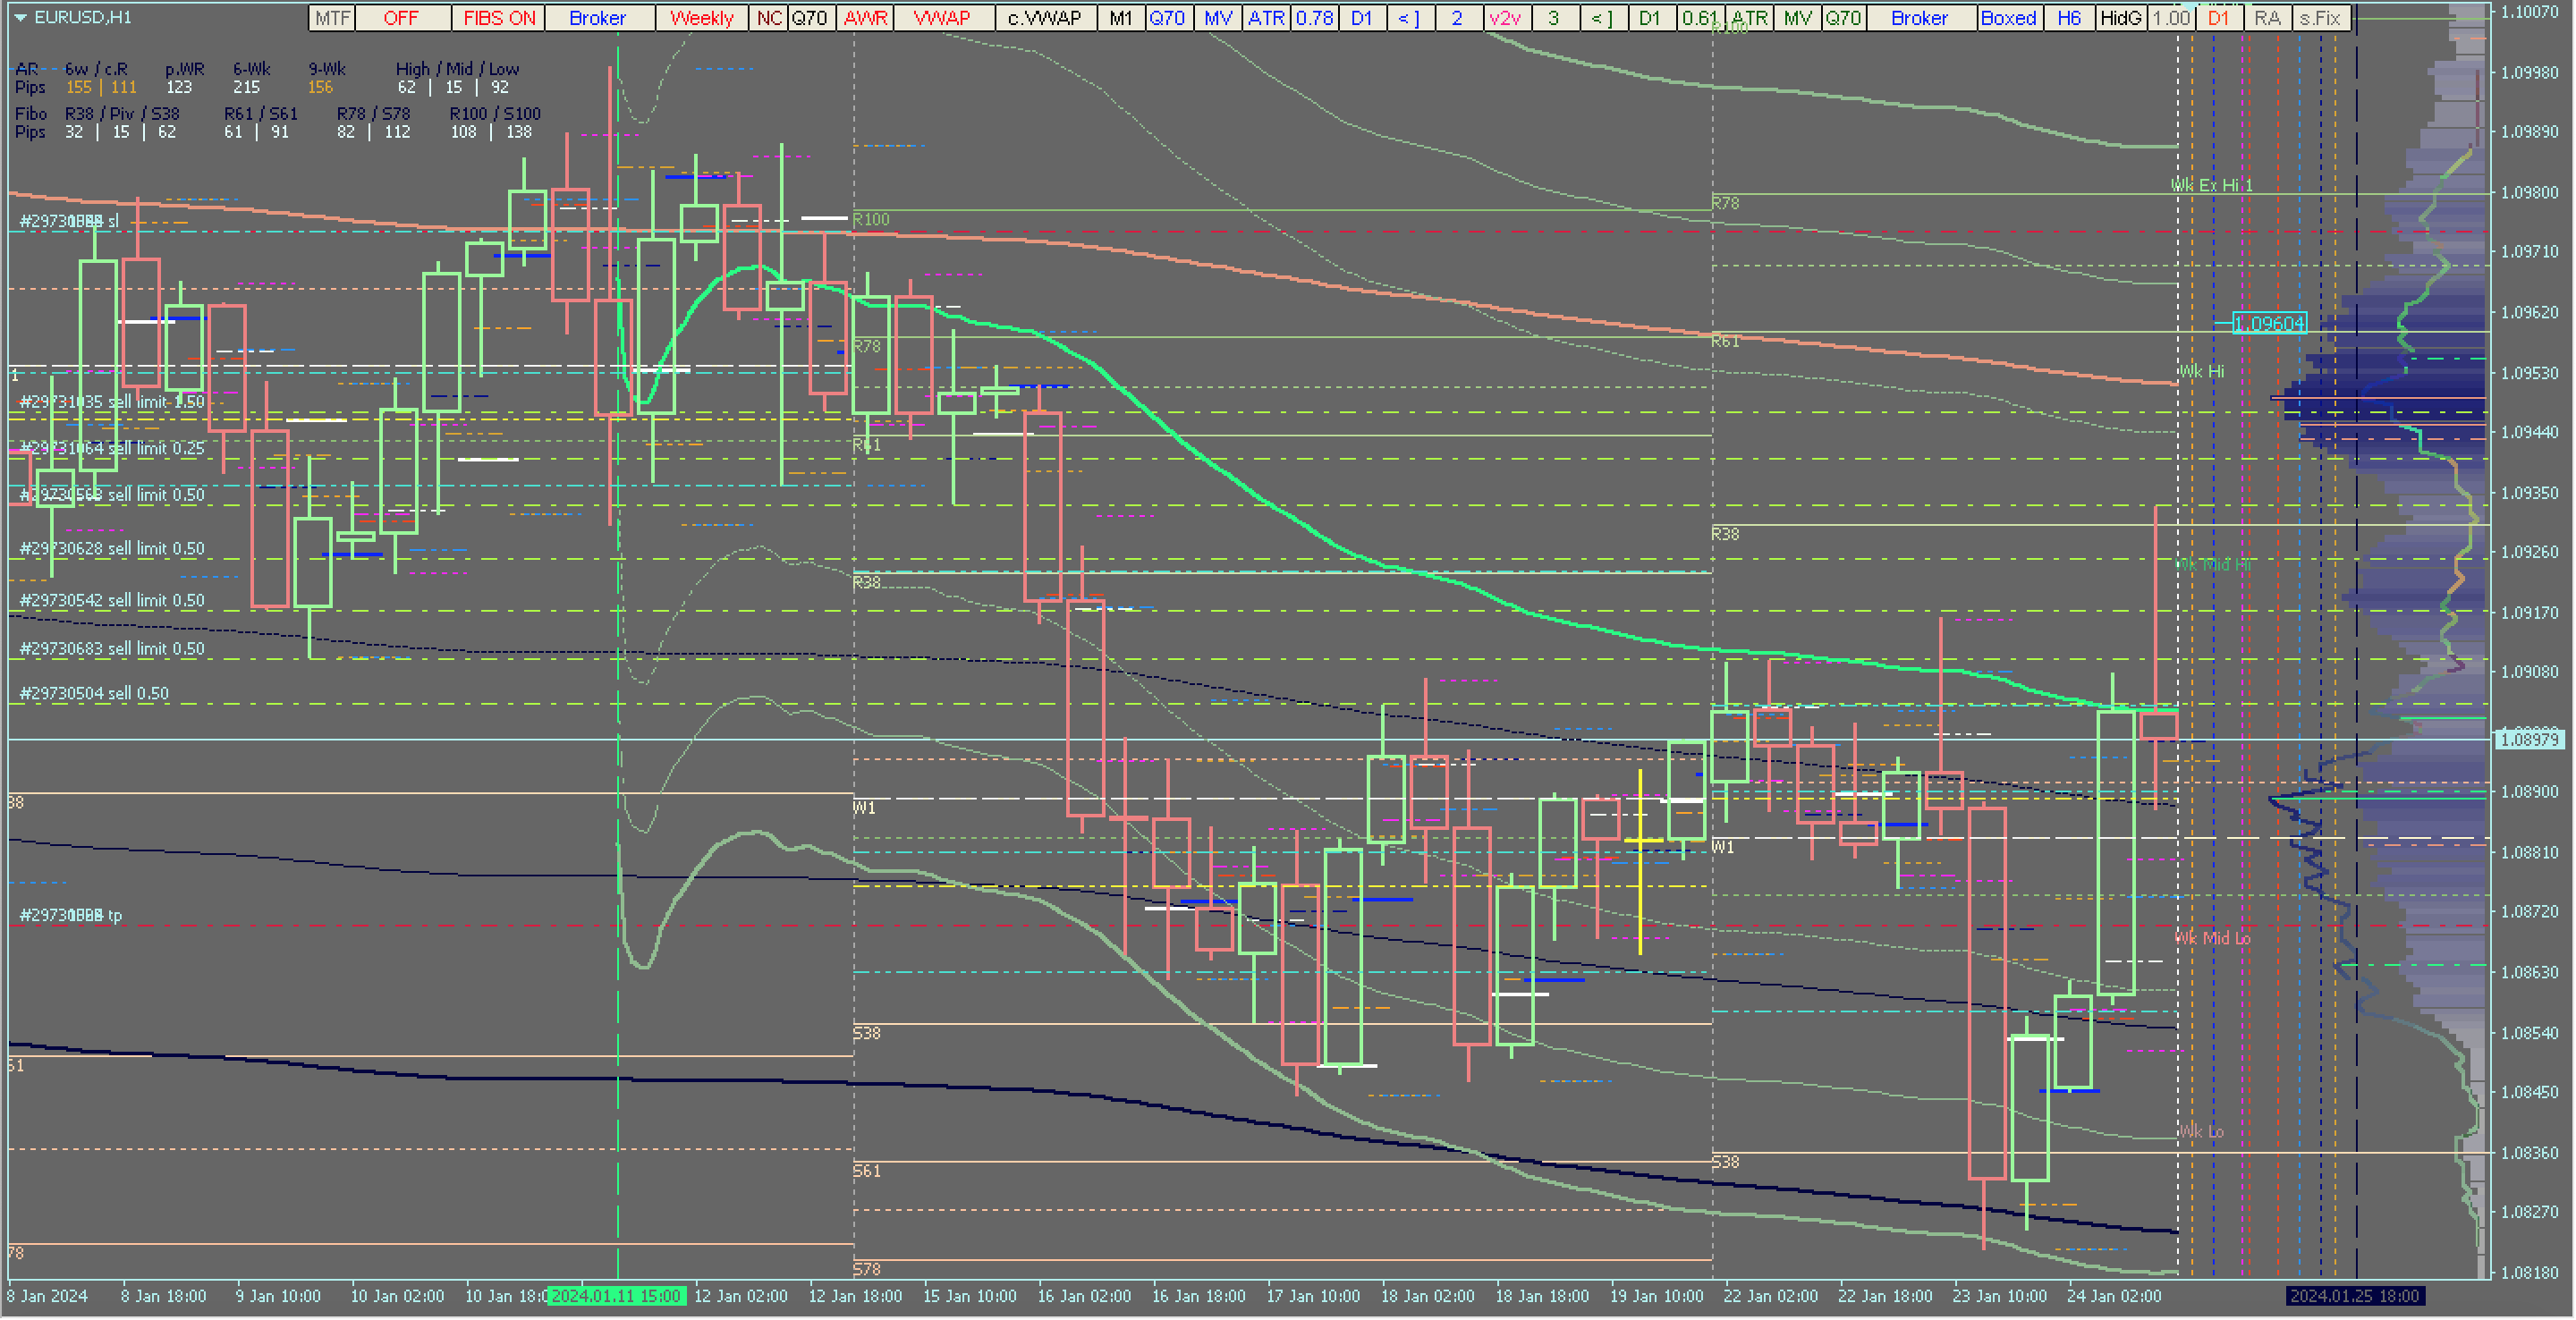
Task: Click the red AWR button
Action: (866, 18)
